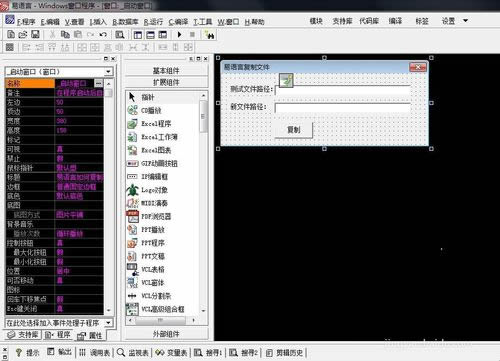Select the 最大化按钮 property row
The width and height of the screenshot is (500, 361).
point(54,252)
